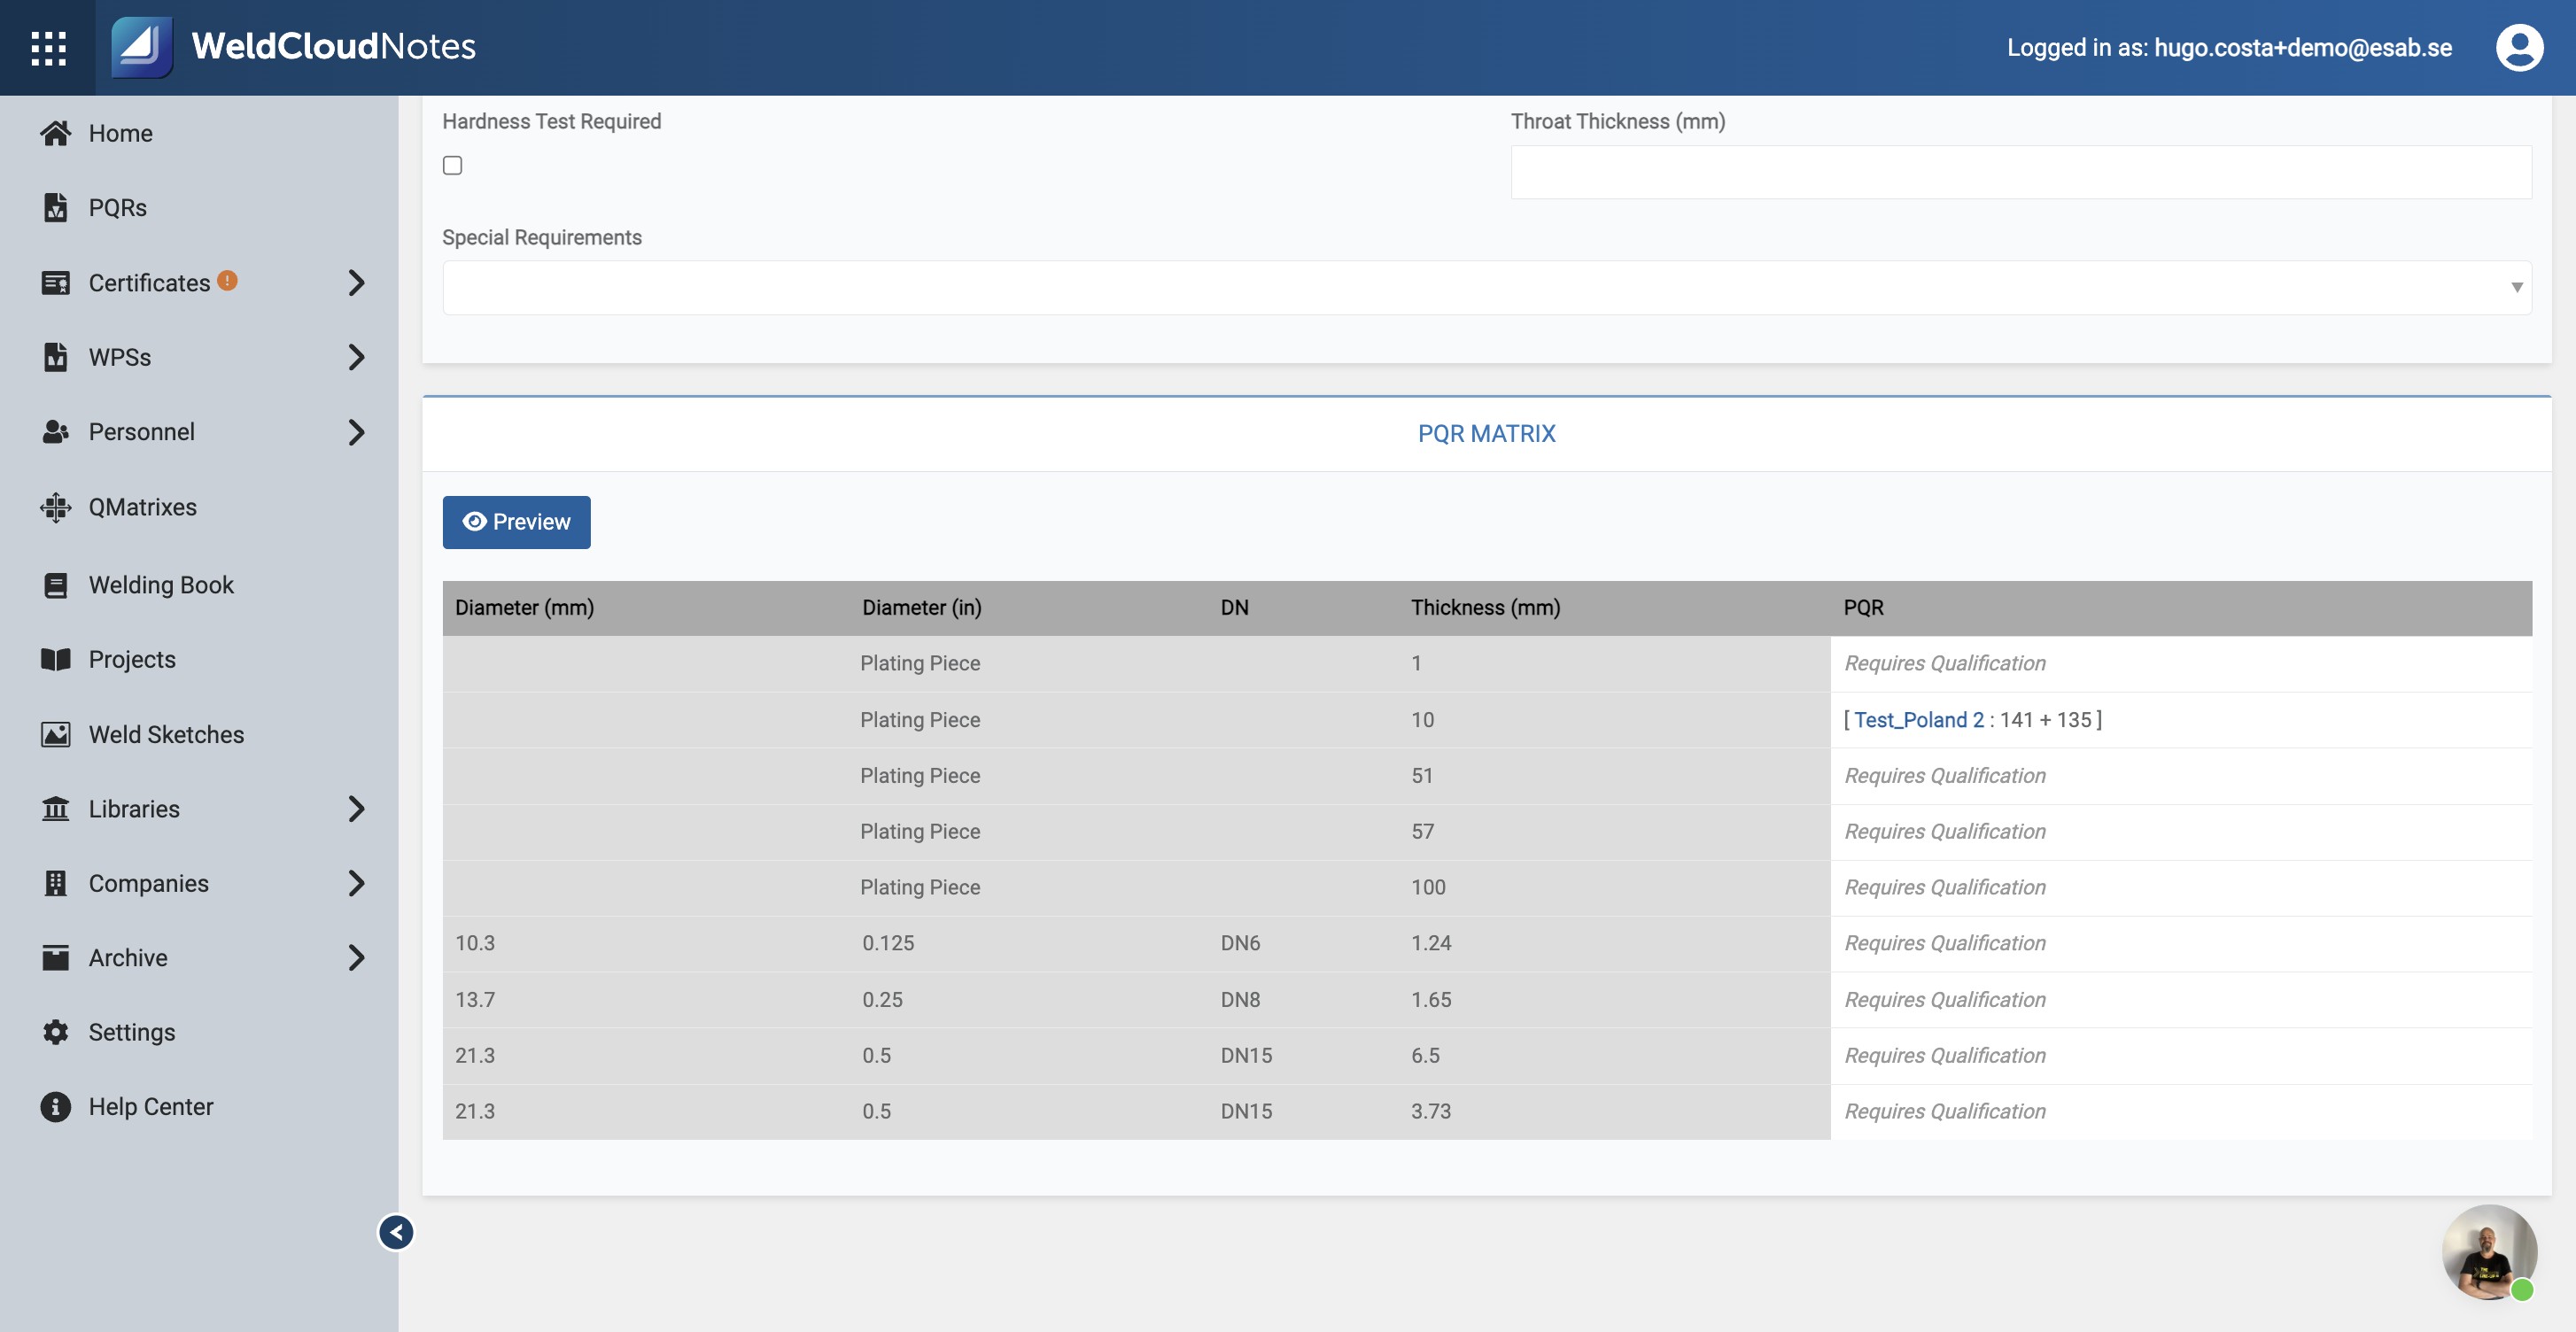Click the Throat Thickness input field

click(x=2021, y=172)
